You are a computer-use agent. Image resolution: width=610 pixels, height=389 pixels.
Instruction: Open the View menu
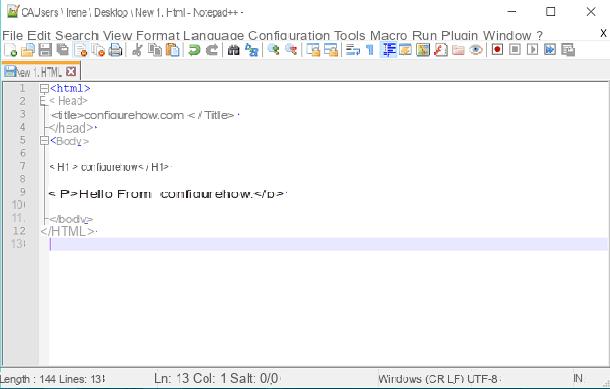pos(117,35)
